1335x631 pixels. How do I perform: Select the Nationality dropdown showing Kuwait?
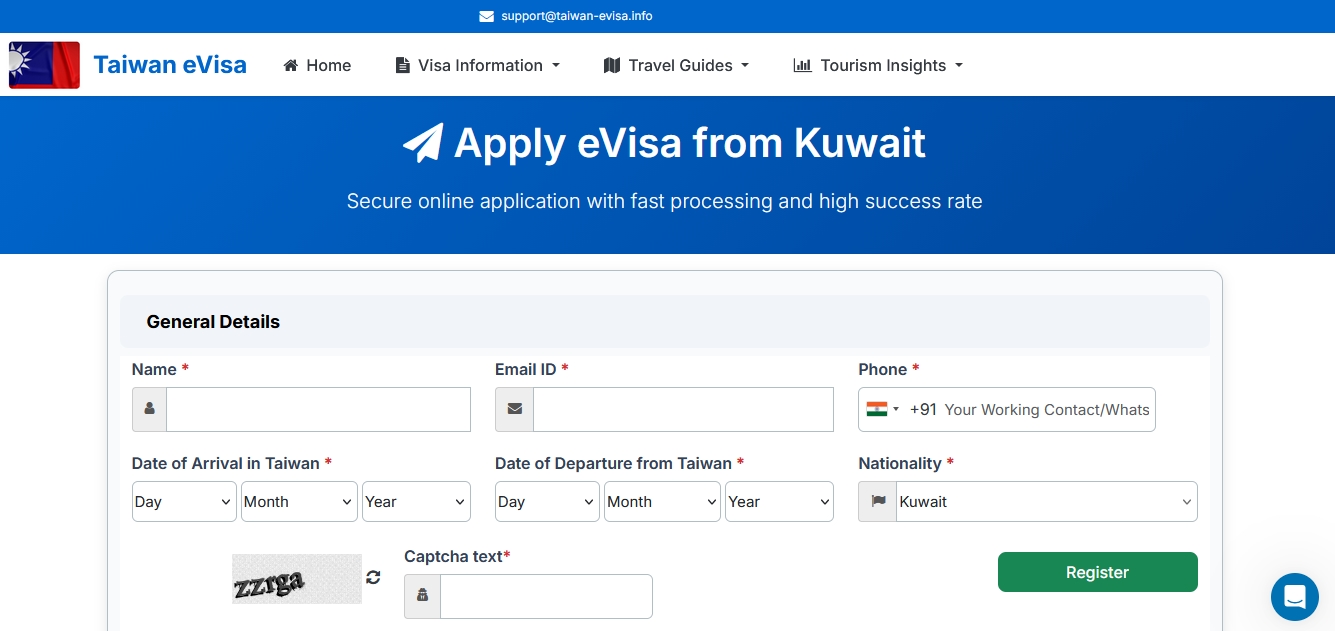[1046, 502]
